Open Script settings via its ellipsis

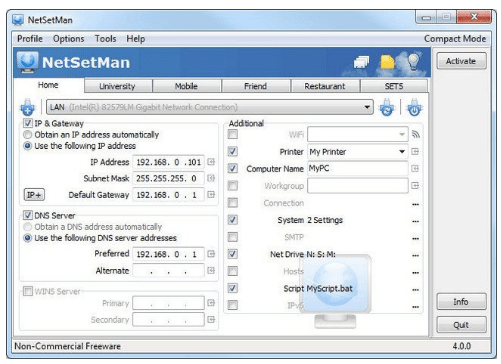pos(415,290)
